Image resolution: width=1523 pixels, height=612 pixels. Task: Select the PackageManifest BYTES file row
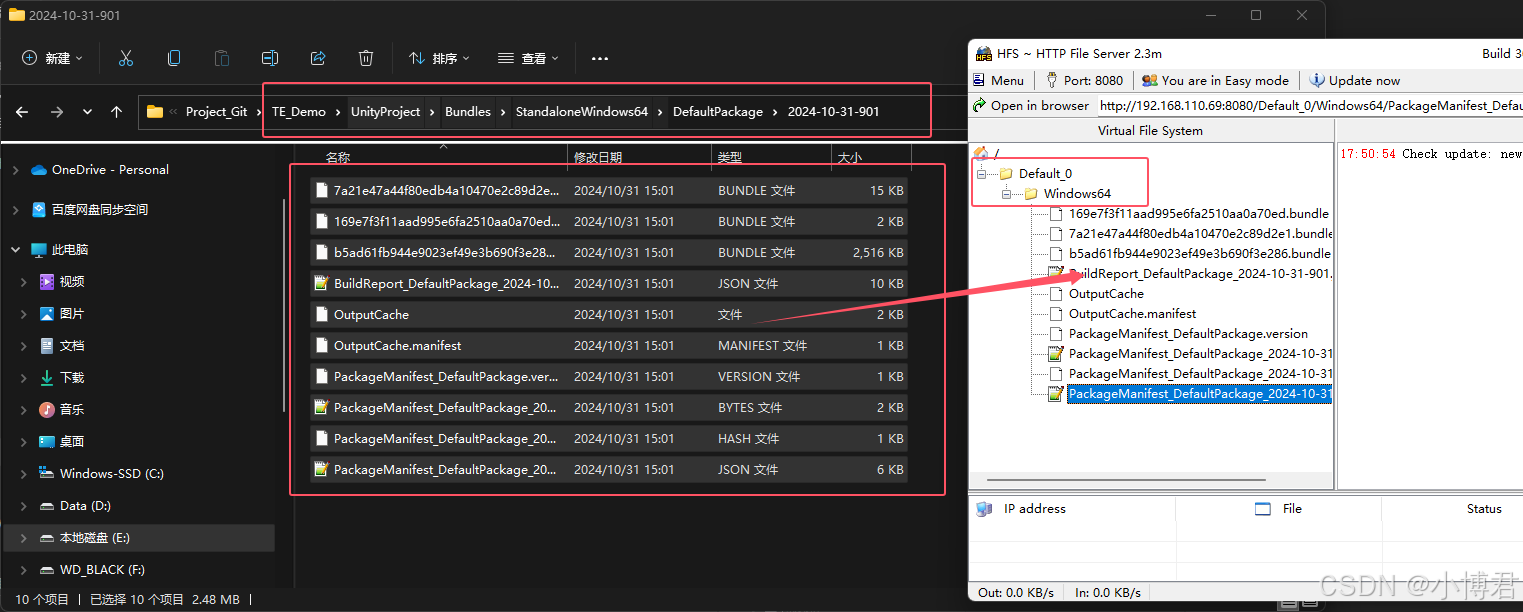pos(608,407)
